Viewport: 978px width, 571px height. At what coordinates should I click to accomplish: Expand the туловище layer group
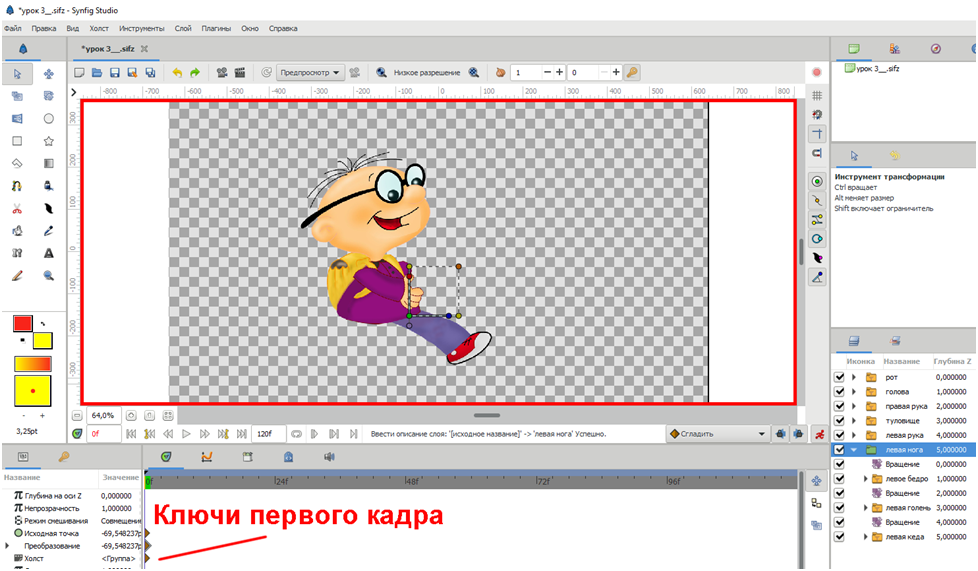click(x=854, y=421)
